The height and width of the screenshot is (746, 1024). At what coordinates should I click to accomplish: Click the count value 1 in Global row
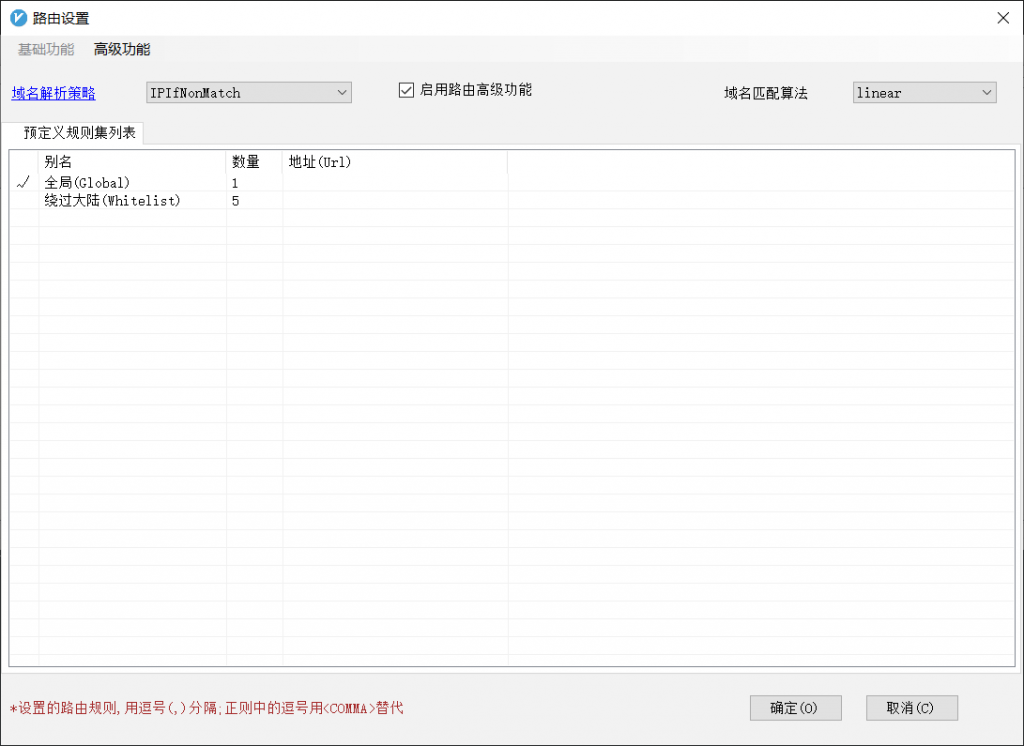click(x=236, y=183)
